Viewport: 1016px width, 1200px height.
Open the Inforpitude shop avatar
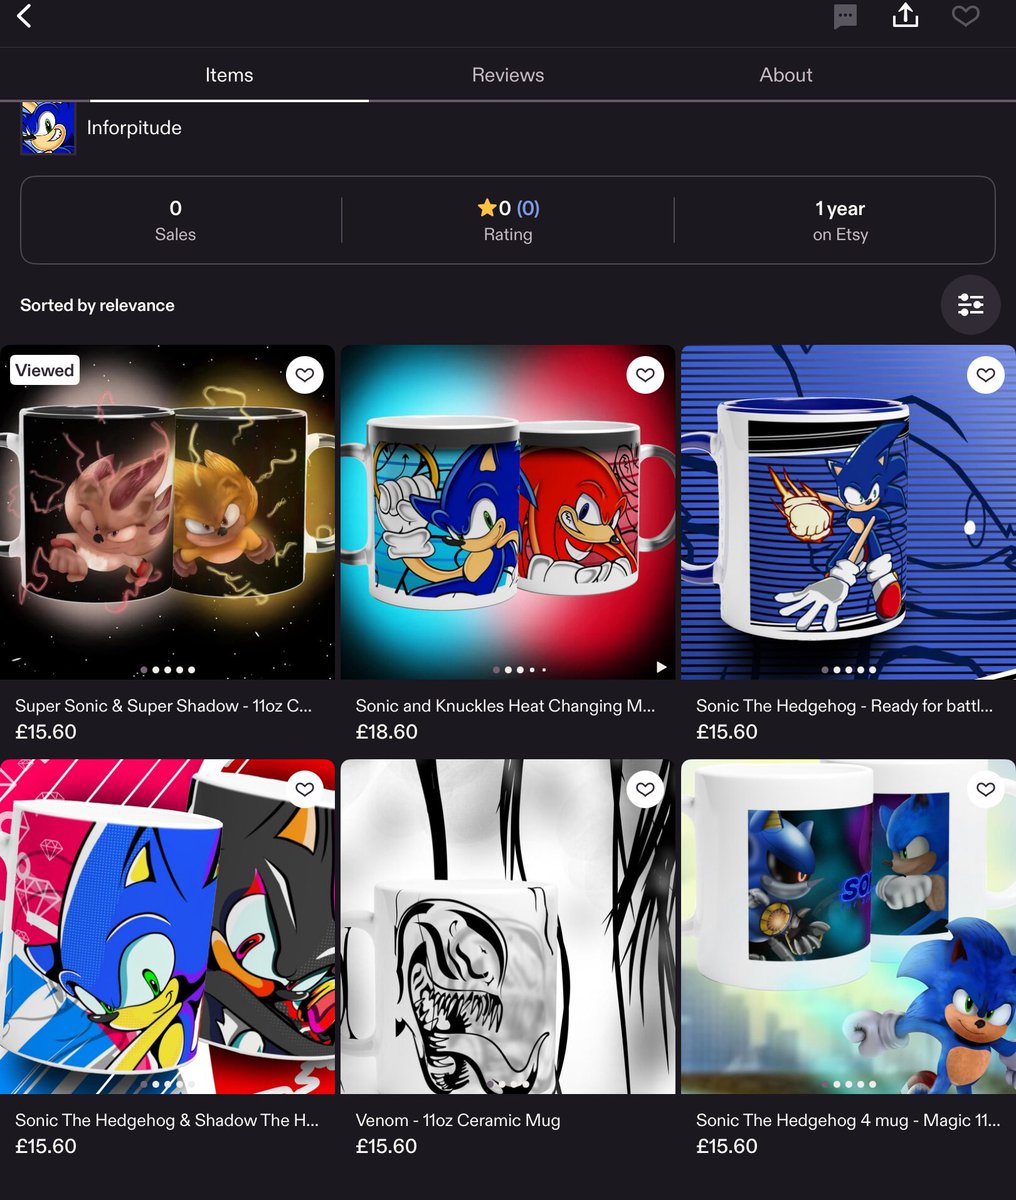pyautogui.click(x=48, y=127)
